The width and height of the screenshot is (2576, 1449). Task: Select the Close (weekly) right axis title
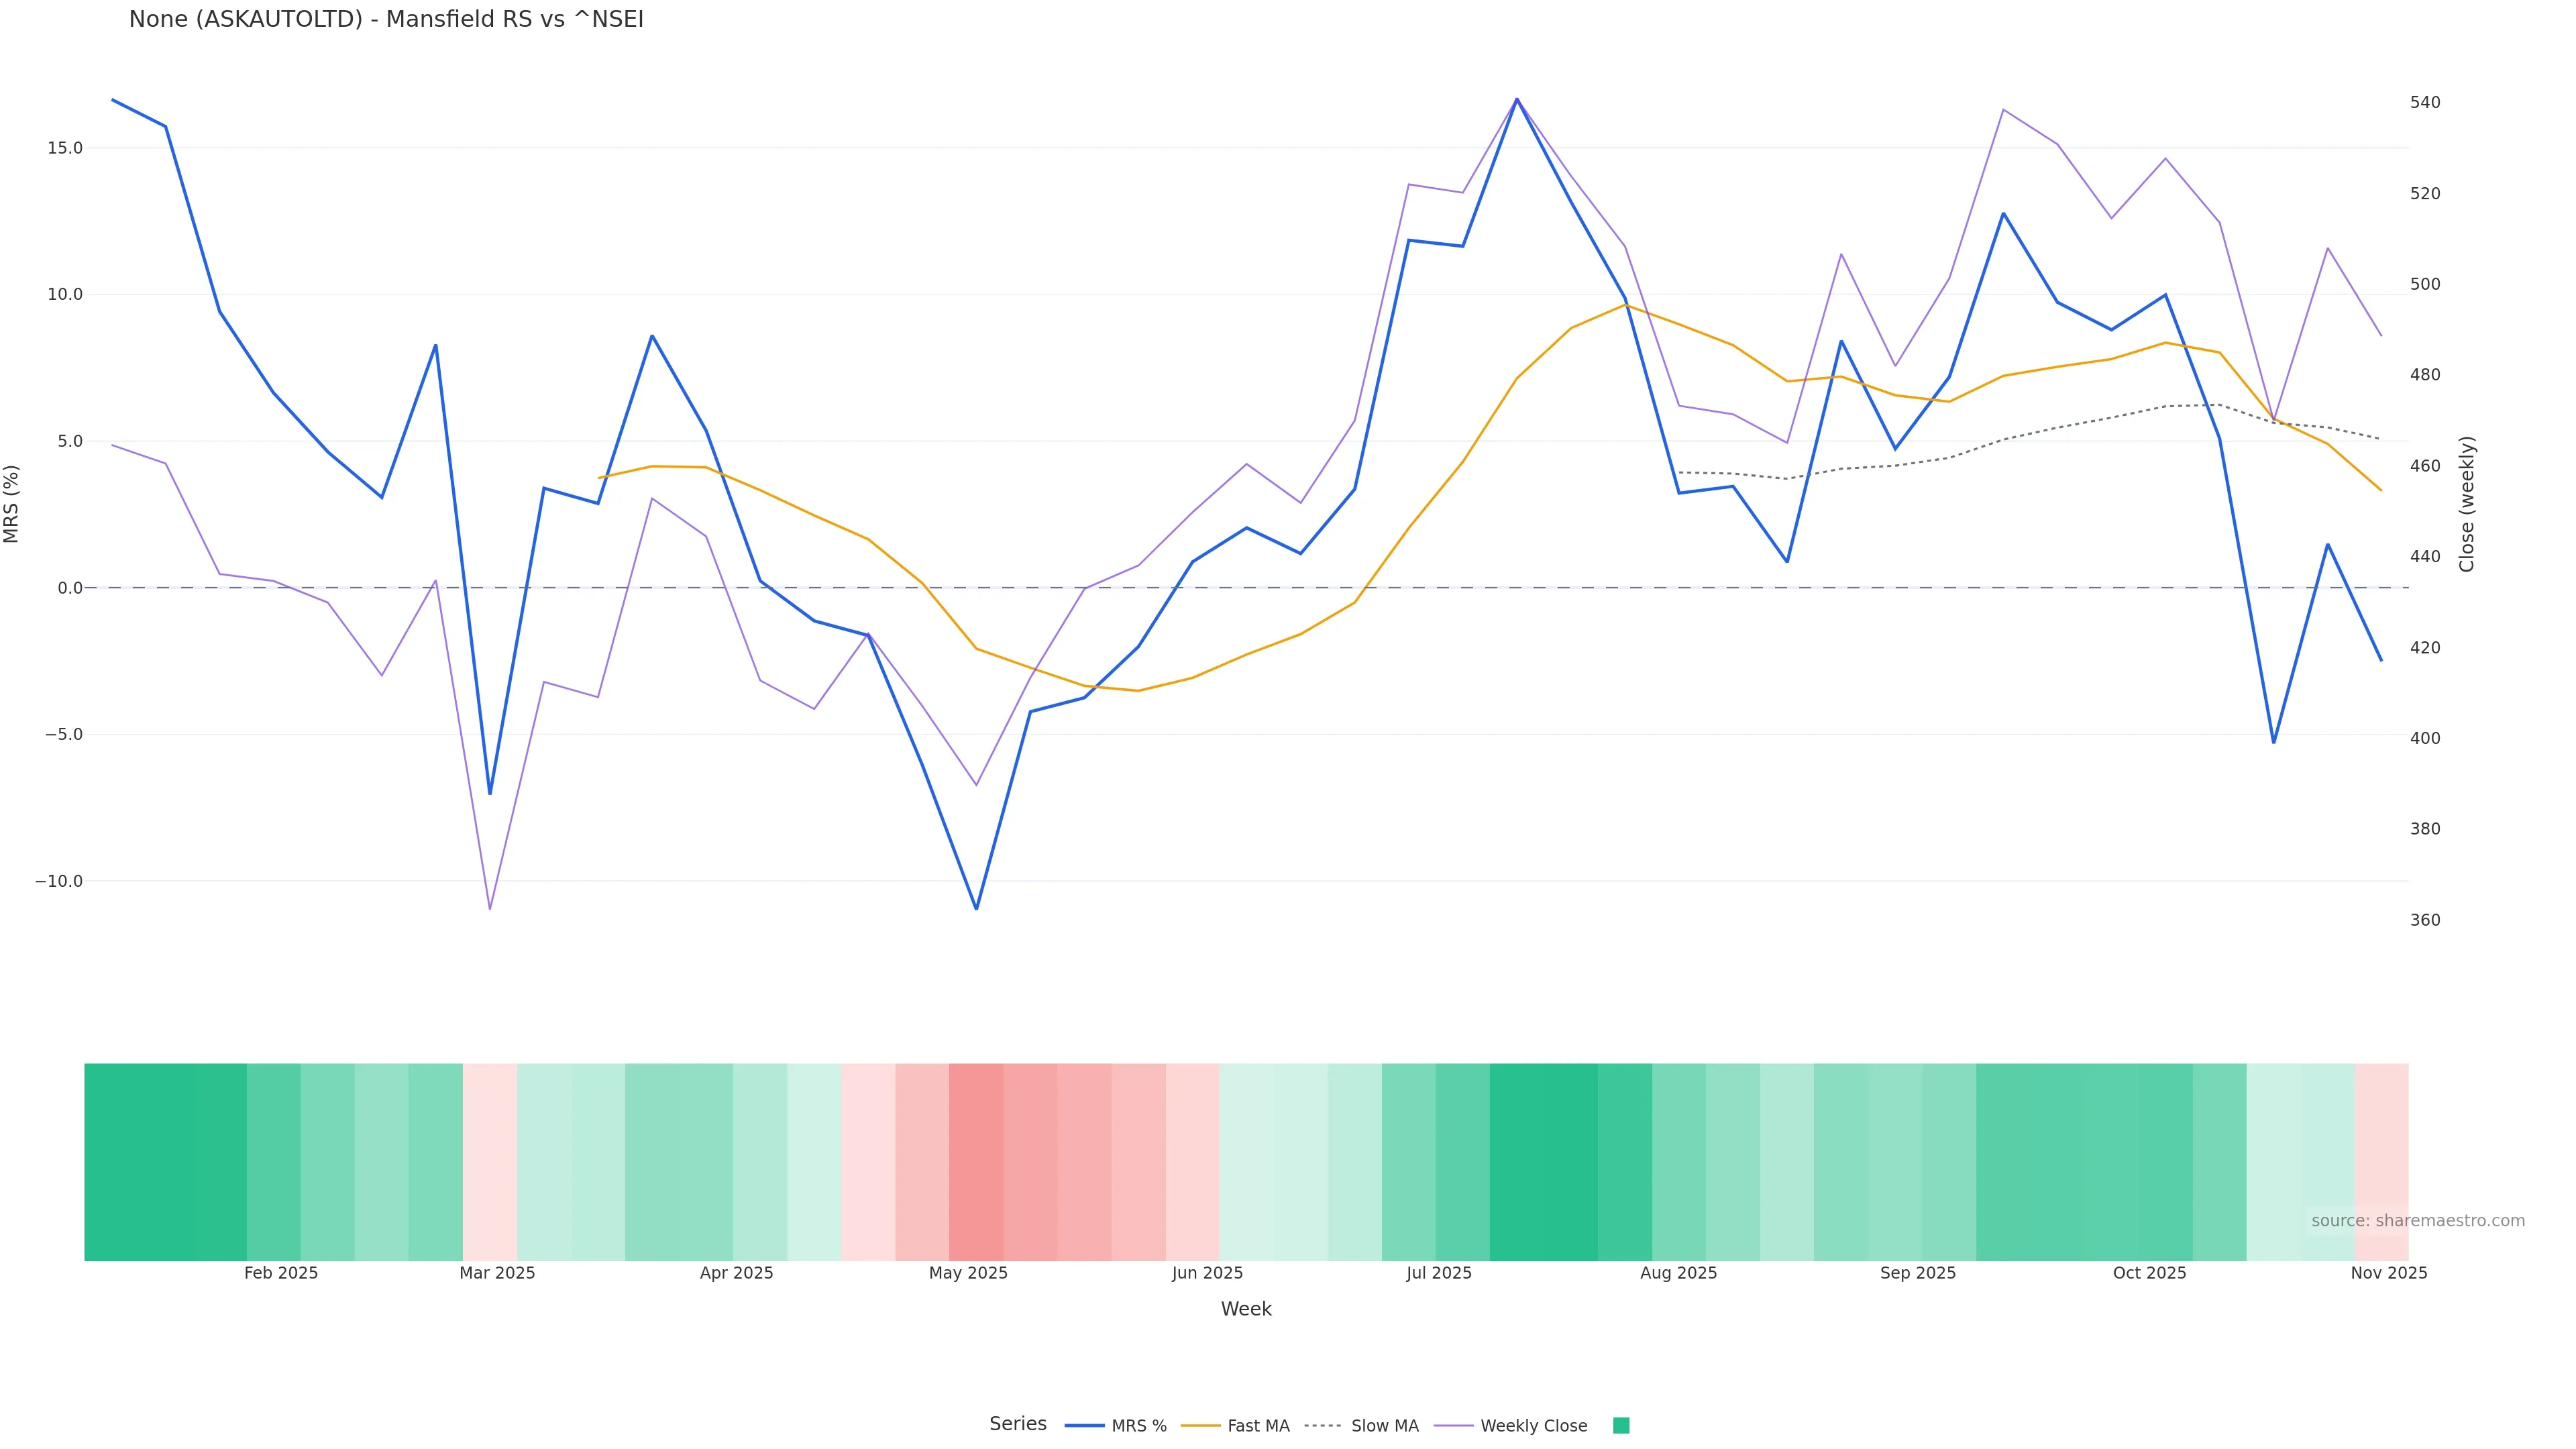[x=2466, y=504]
